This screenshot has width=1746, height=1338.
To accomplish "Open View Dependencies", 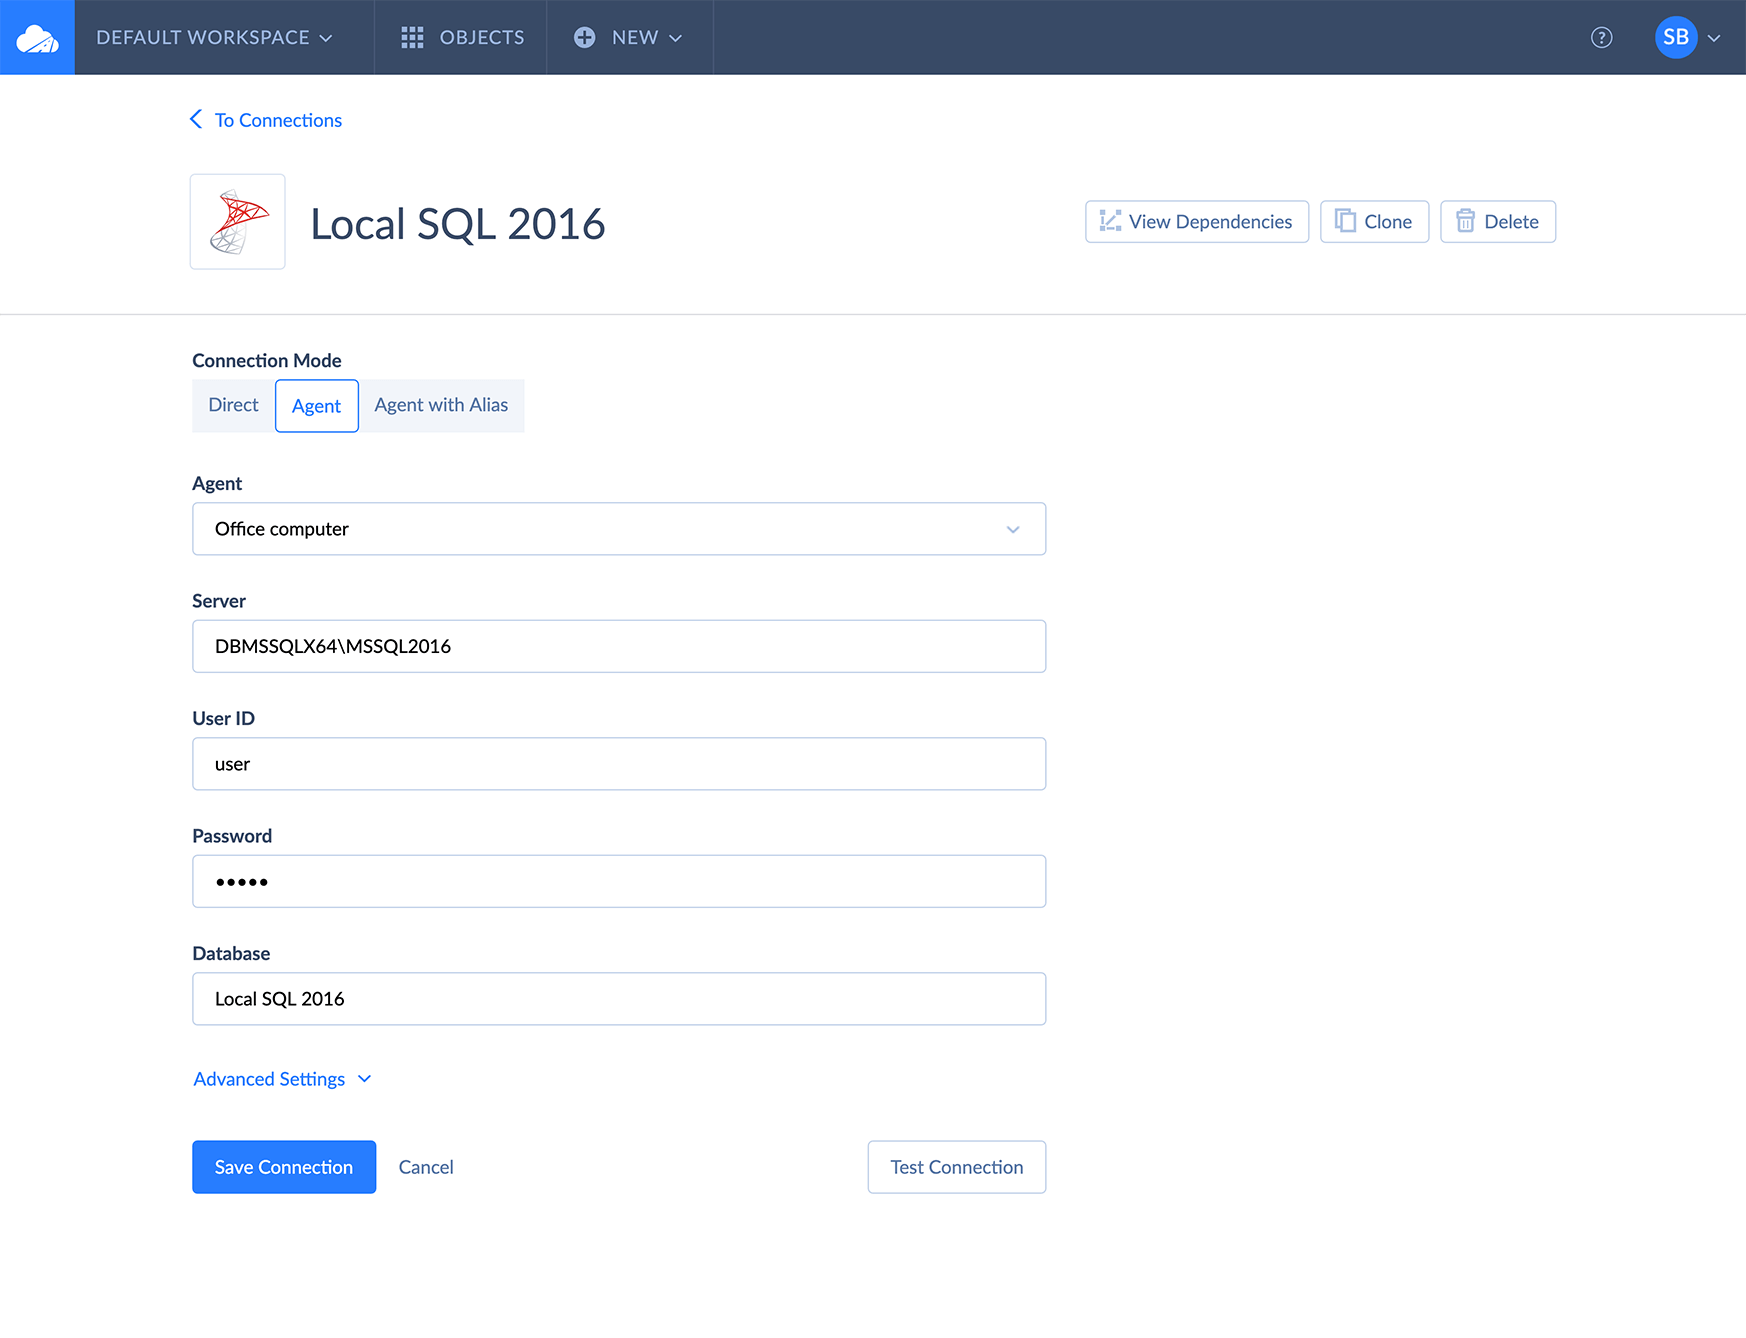I will [x=1196, y=222].
